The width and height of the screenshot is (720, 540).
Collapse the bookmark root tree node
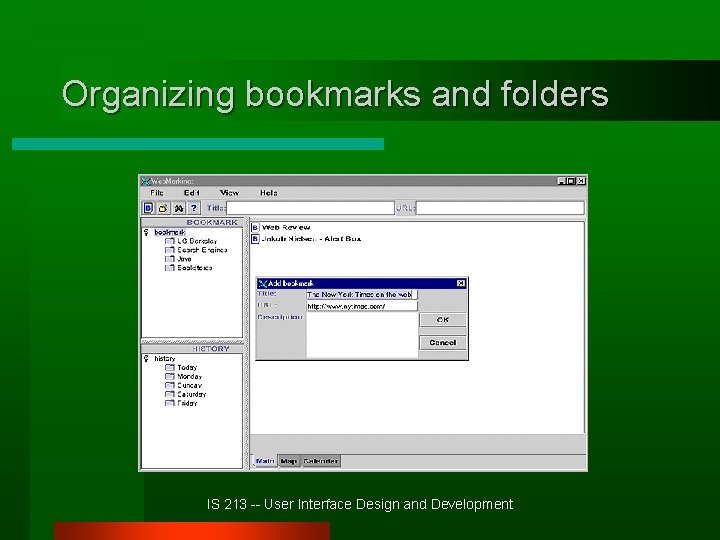pos(146,232)
